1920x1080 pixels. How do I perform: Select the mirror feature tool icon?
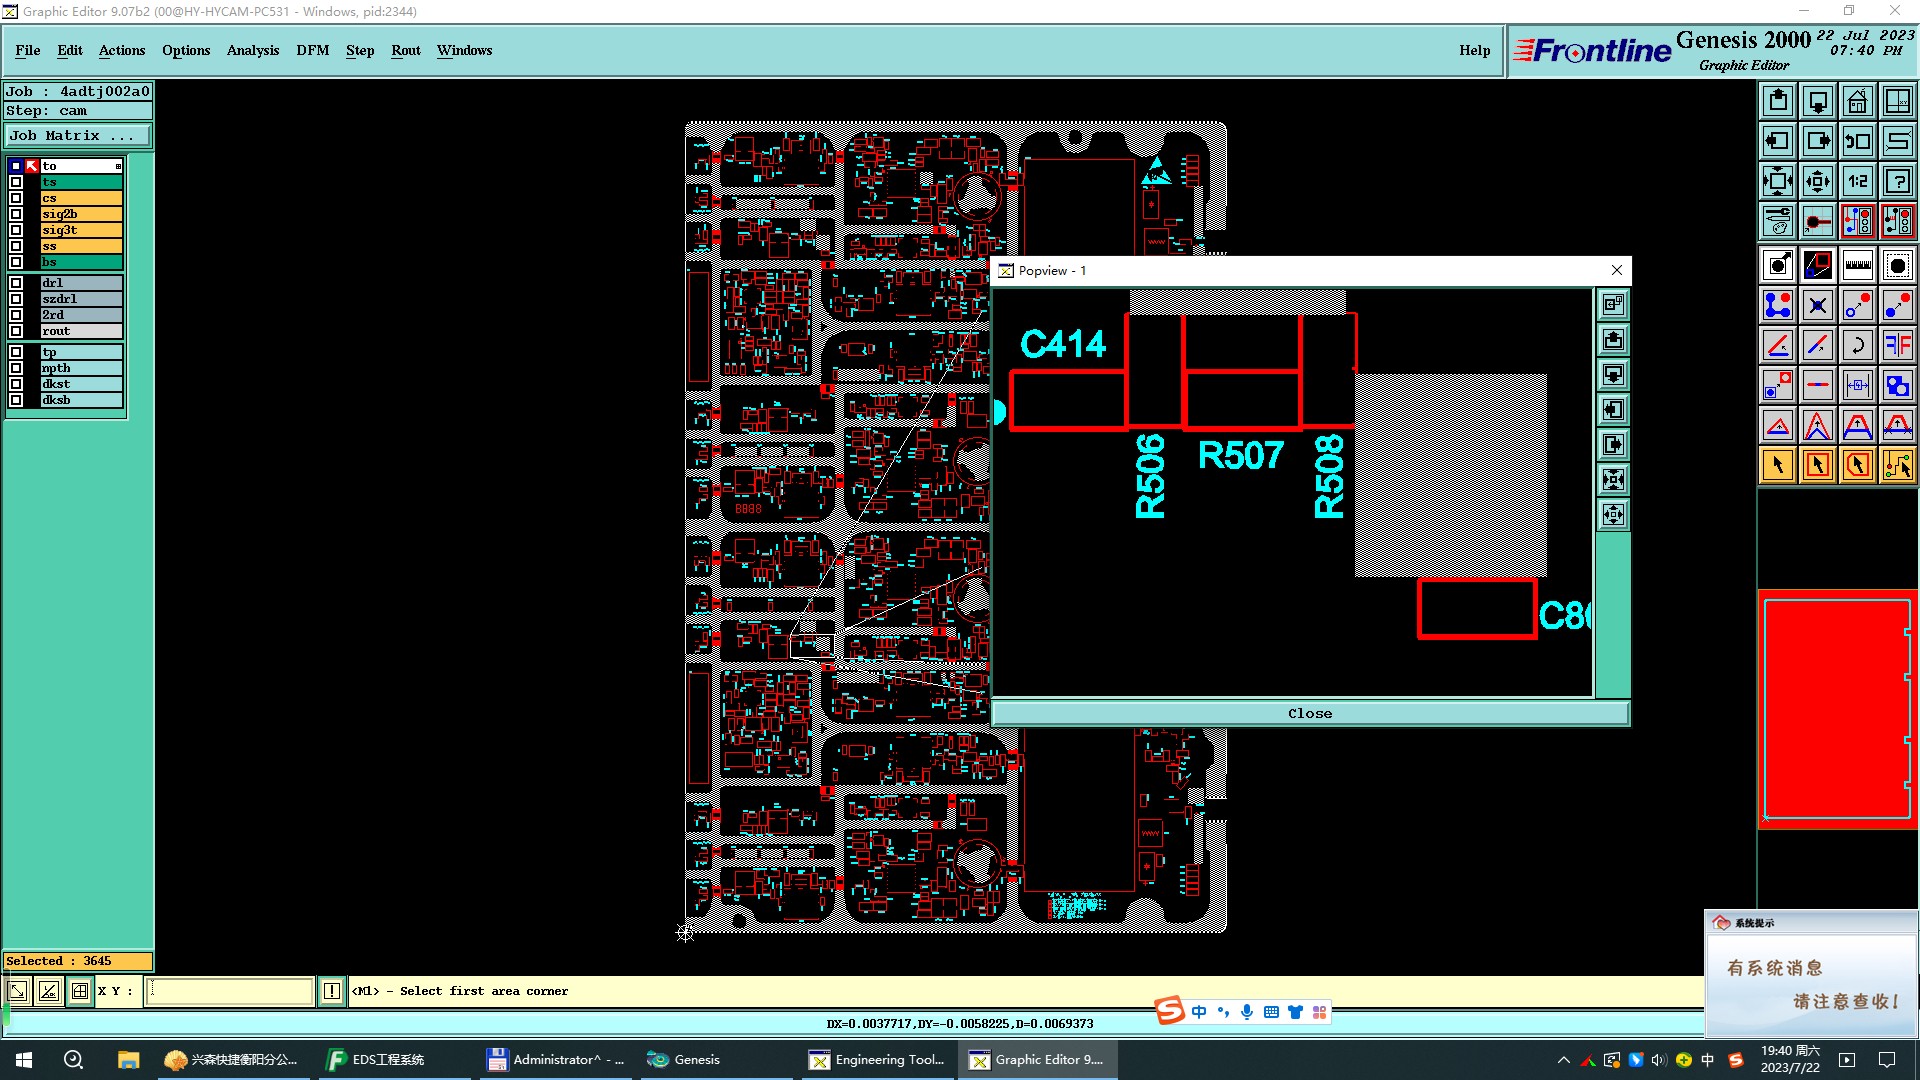tap(1897, 345)
